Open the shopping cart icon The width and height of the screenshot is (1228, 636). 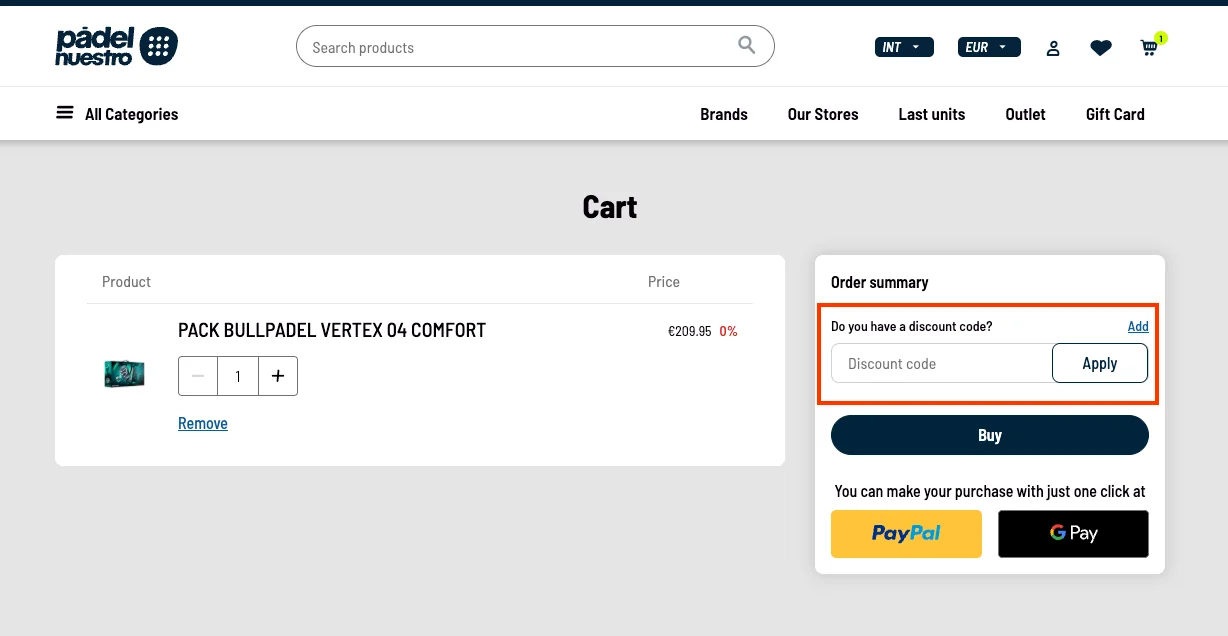1149,48
